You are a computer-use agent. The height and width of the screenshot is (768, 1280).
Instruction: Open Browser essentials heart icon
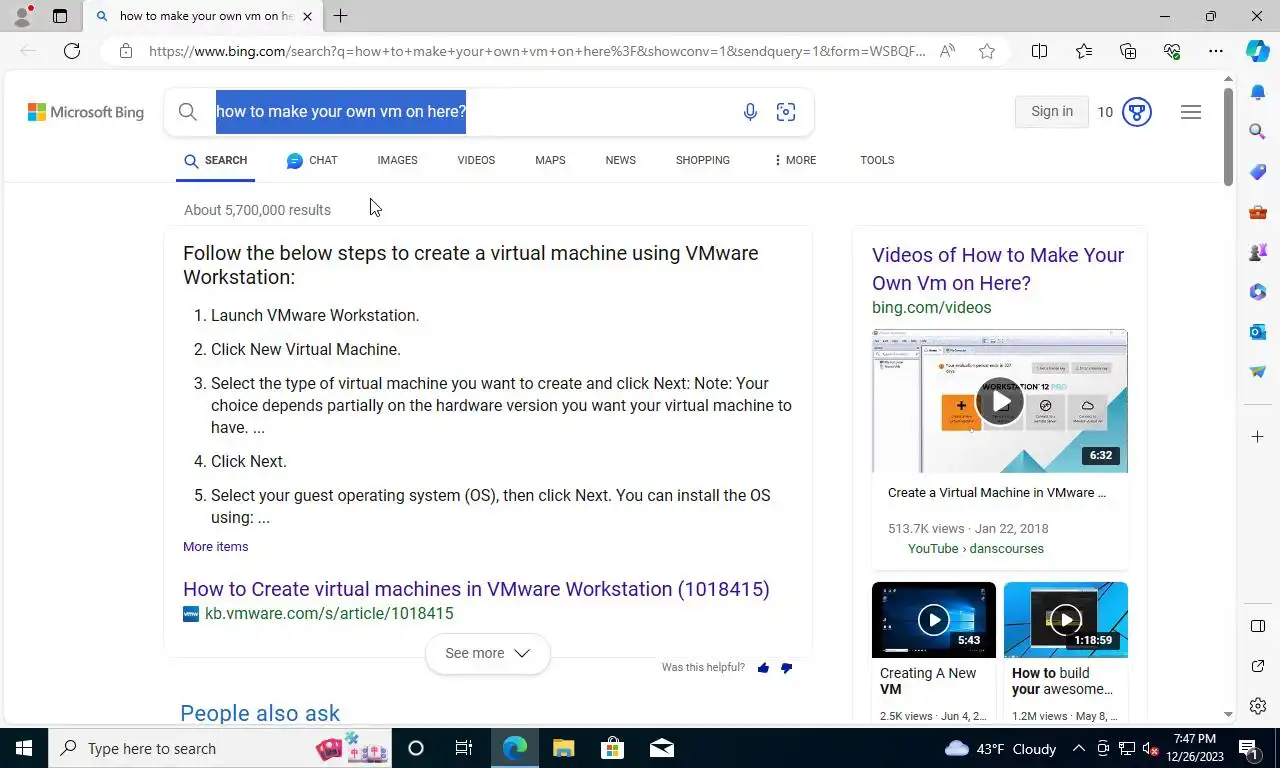point(1172,51)
